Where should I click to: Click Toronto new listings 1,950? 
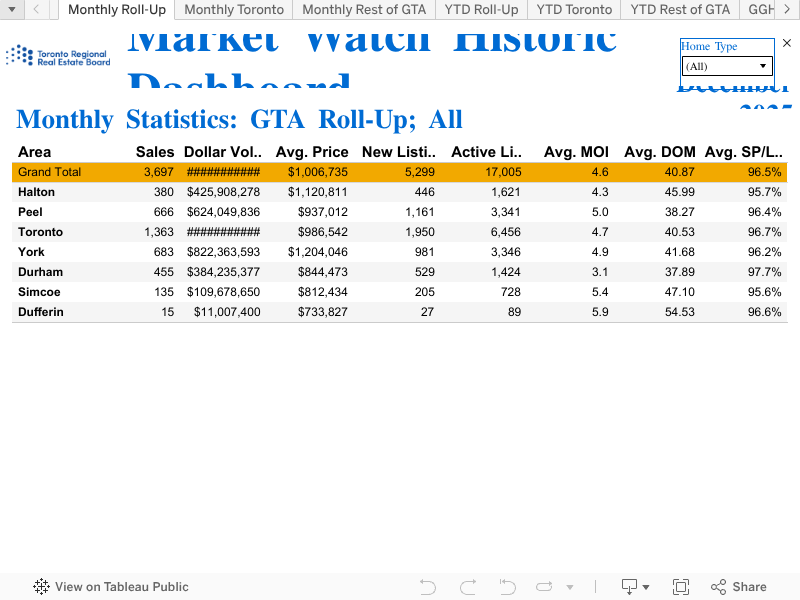420,232
